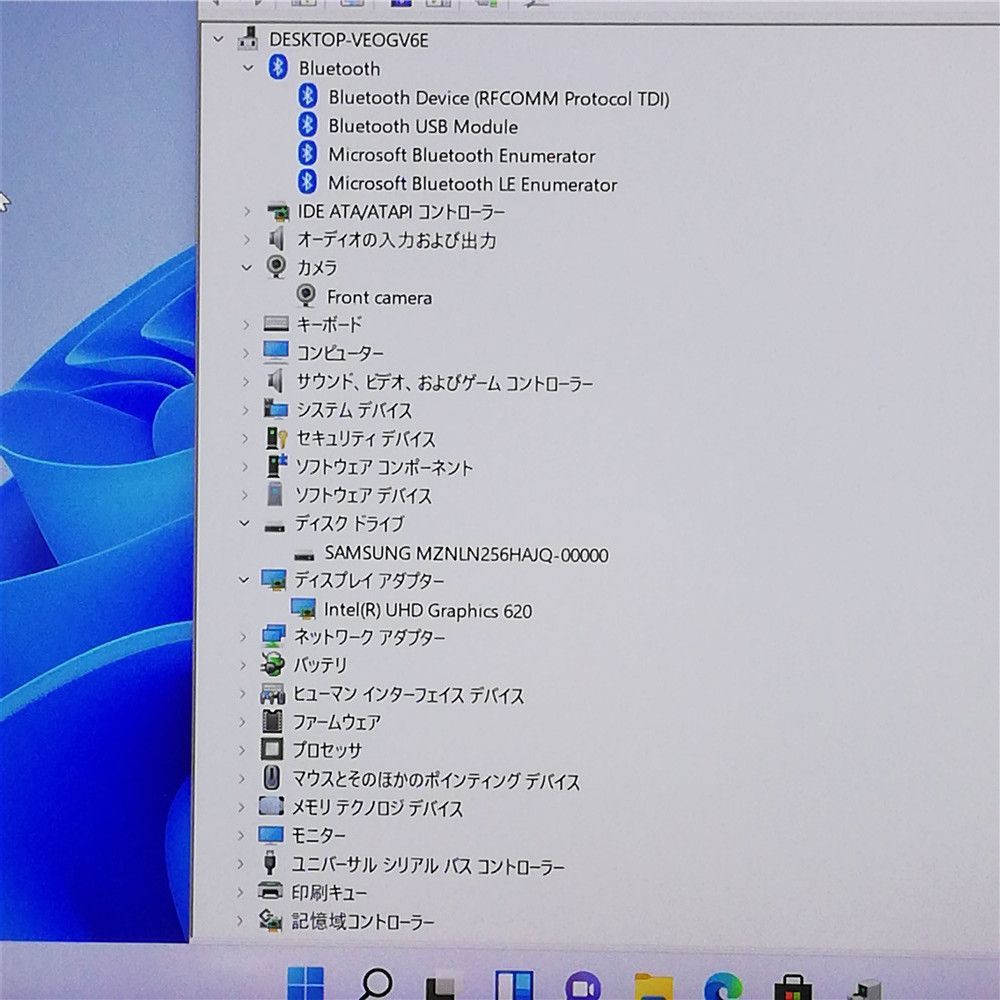This screenshot has height=1000, width=1000.
Task: Expand オーディオの入力および出力 category
Action: (247, 240)
